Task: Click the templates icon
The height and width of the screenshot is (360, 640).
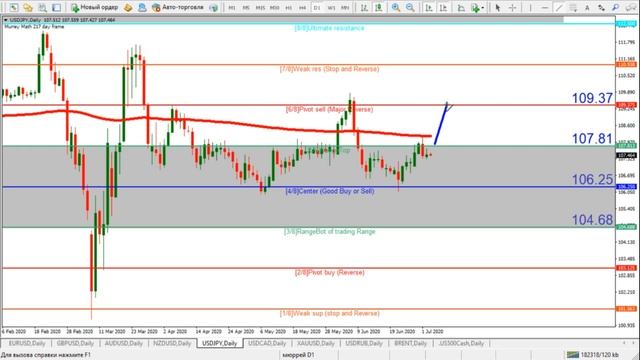Action: [x=475, y=7]
